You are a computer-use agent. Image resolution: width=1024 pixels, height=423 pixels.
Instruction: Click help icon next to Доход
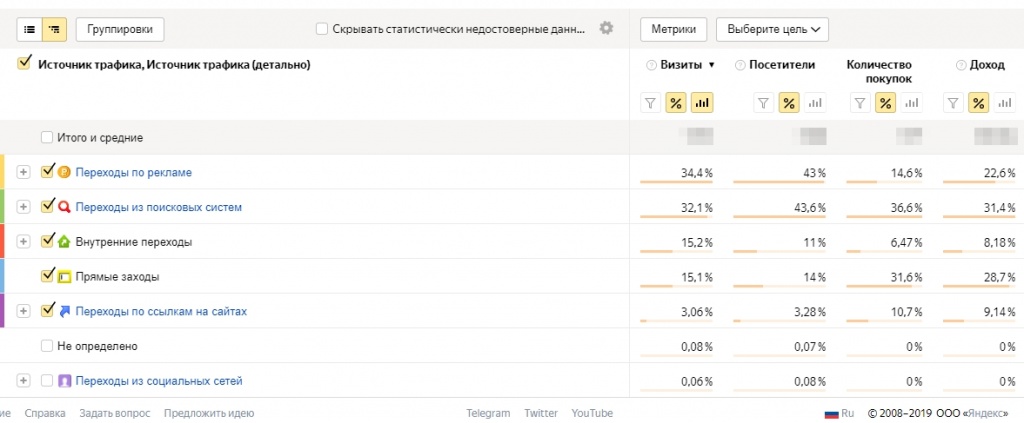click(x=961, y=65)
